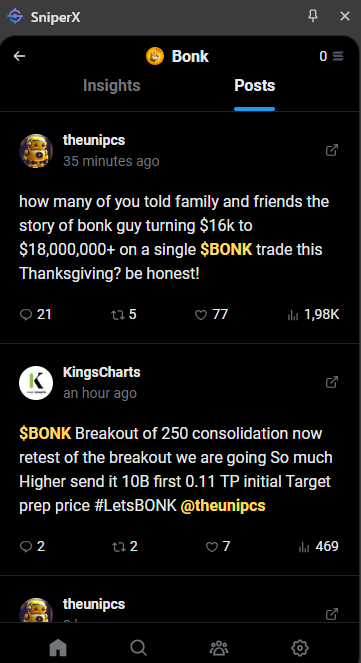
Task: Pin the SniperX window
Action: click(x=313, y=16)
